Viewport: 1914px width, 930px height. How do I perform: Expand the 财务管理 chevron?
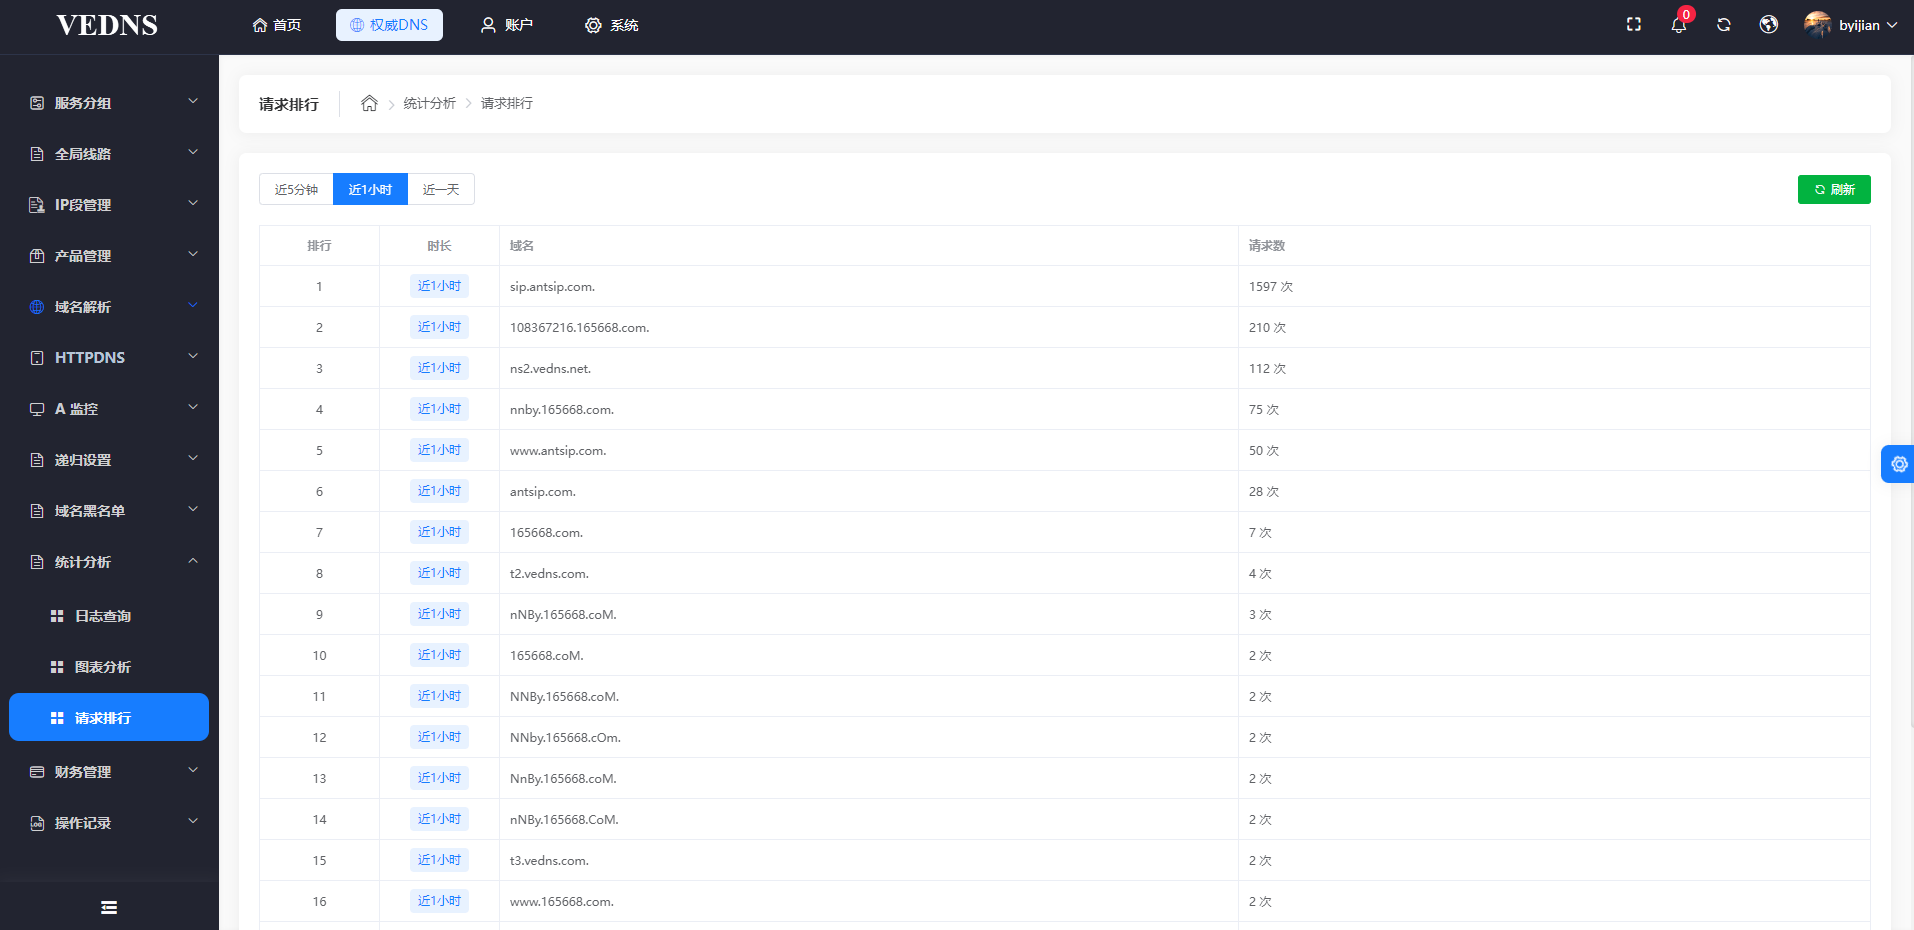click(193, 770)
